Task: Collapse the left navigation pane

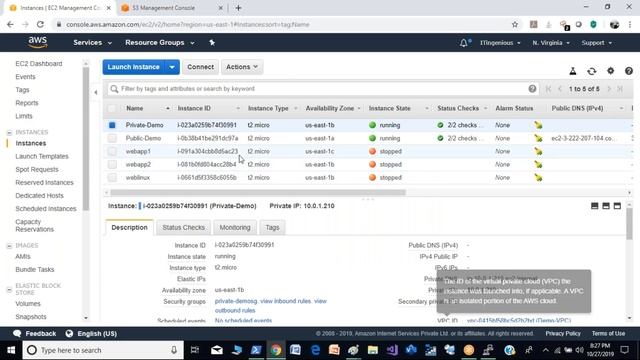Action: pos(96,92)
